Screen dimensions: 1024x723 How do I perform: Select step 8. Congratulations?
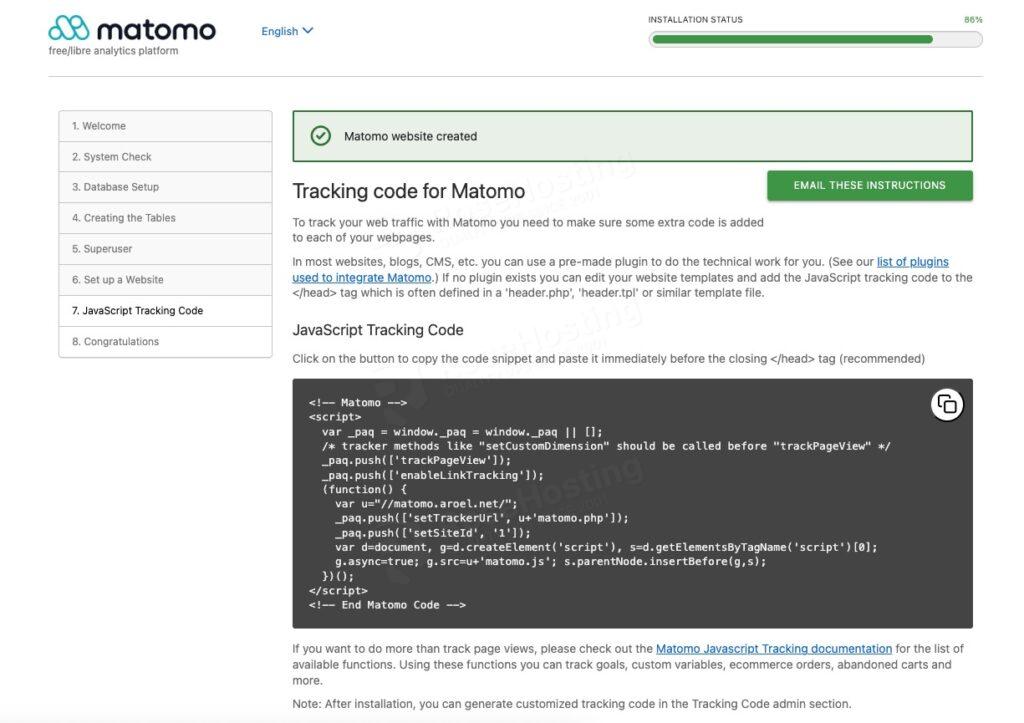click(165, 342)
